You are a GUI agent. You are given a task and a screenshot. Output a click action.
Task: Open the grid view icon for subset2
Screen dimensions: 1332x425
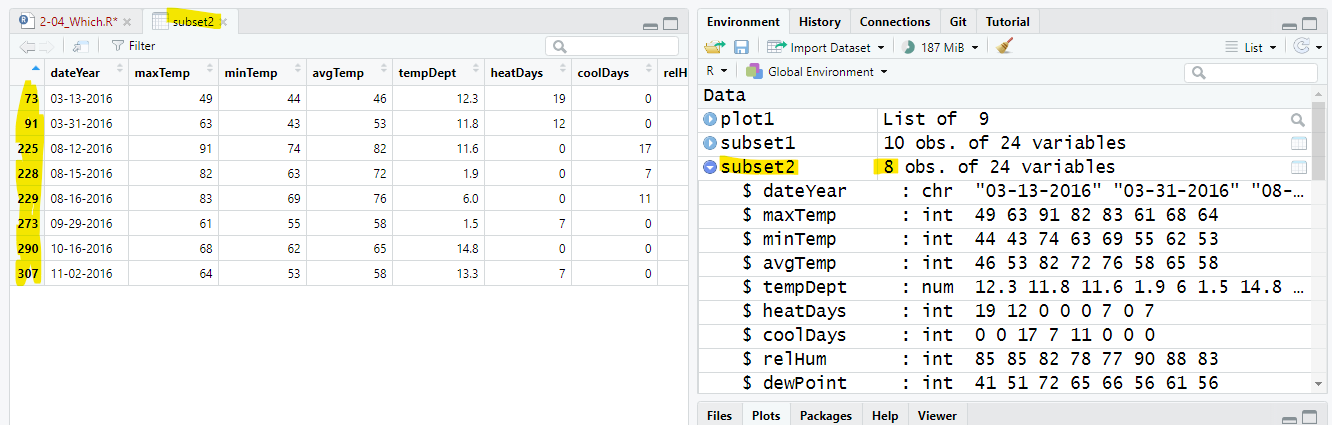[x=1298, y=167]
